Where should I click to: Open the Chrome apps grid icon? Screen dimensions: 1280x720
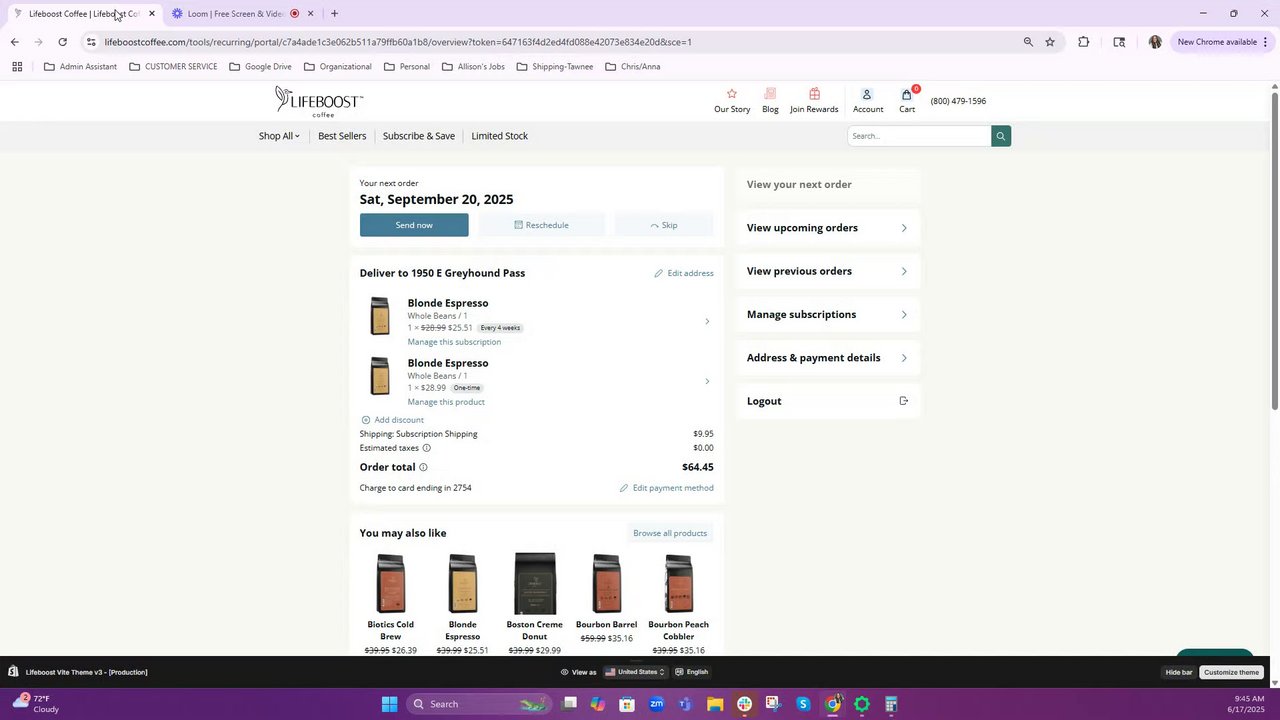click(x=17, y=67)
